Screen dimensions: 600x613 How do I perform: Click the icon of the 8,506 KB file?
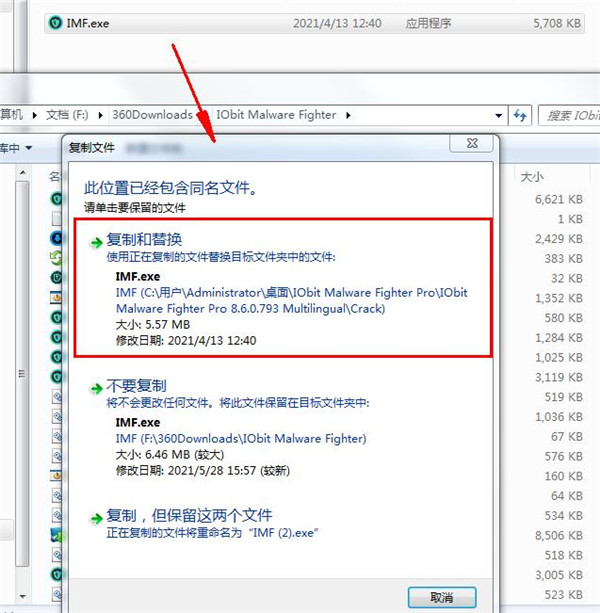[57, 535]
